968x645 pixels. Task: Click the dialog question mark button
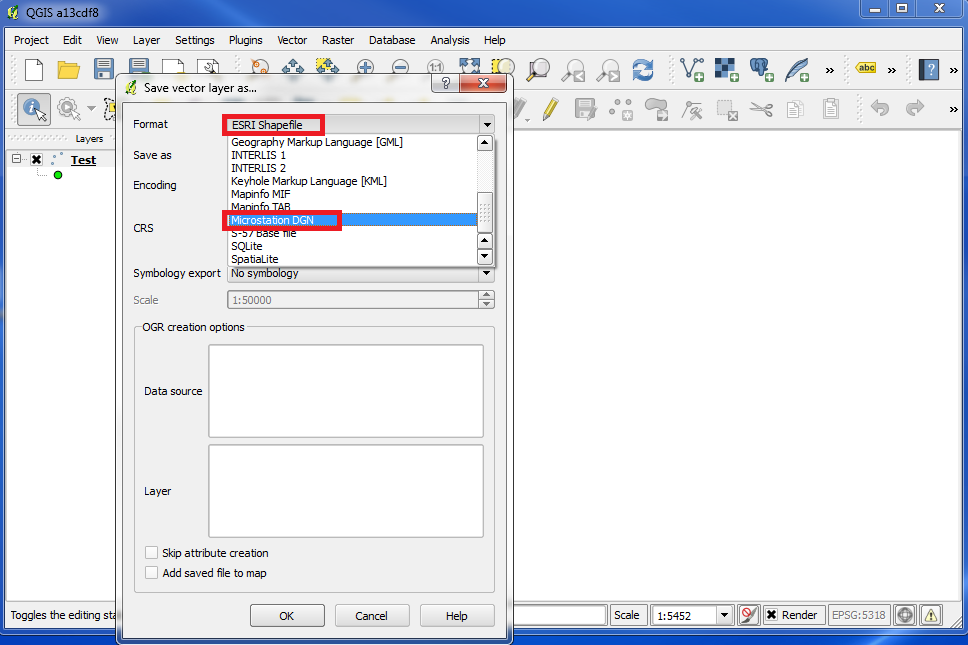446,83
